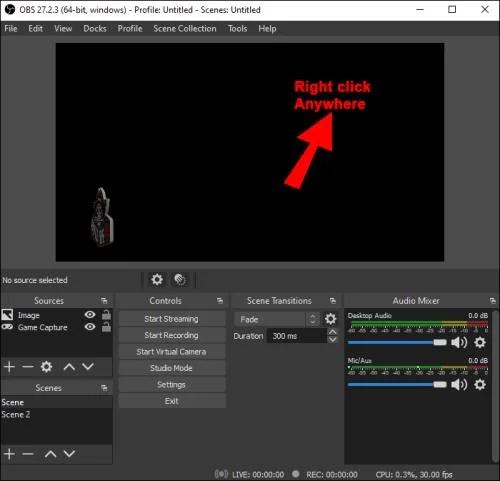Mute Desktop Audio speaker icon
Viewport: 500px width, 481px height.
click(459, 342)
